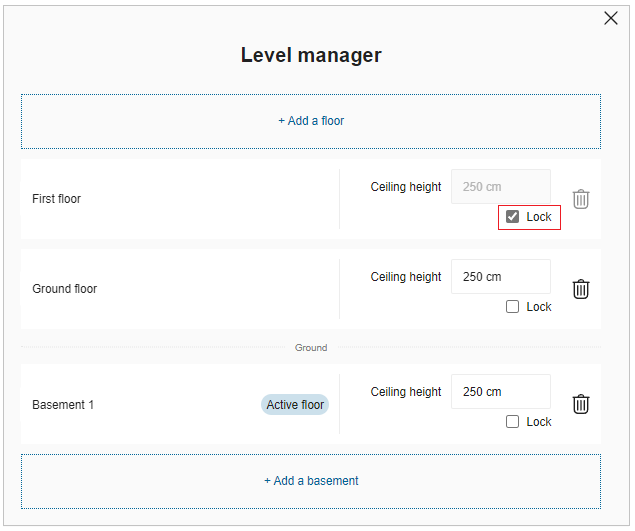Viewport: 635px width, 531px height.
Task: Edit the Ground floor ceiling height field
Action: point(500,277)
